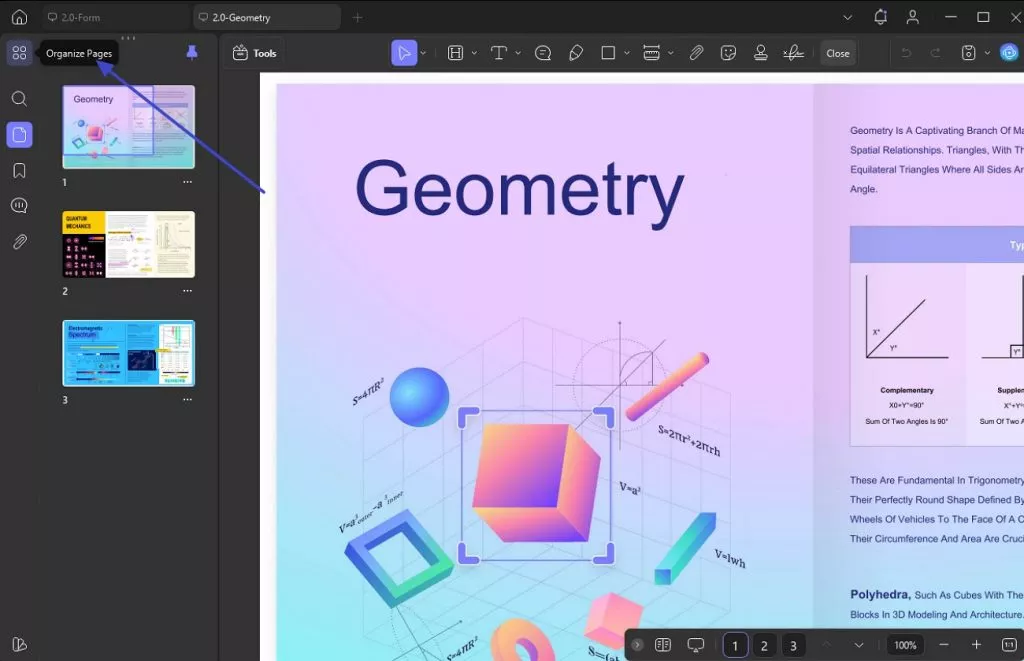The image size is (1024, 661).
Task: Open the bookmarks panel
Action: pyautogui.click(x=19, y=170)
